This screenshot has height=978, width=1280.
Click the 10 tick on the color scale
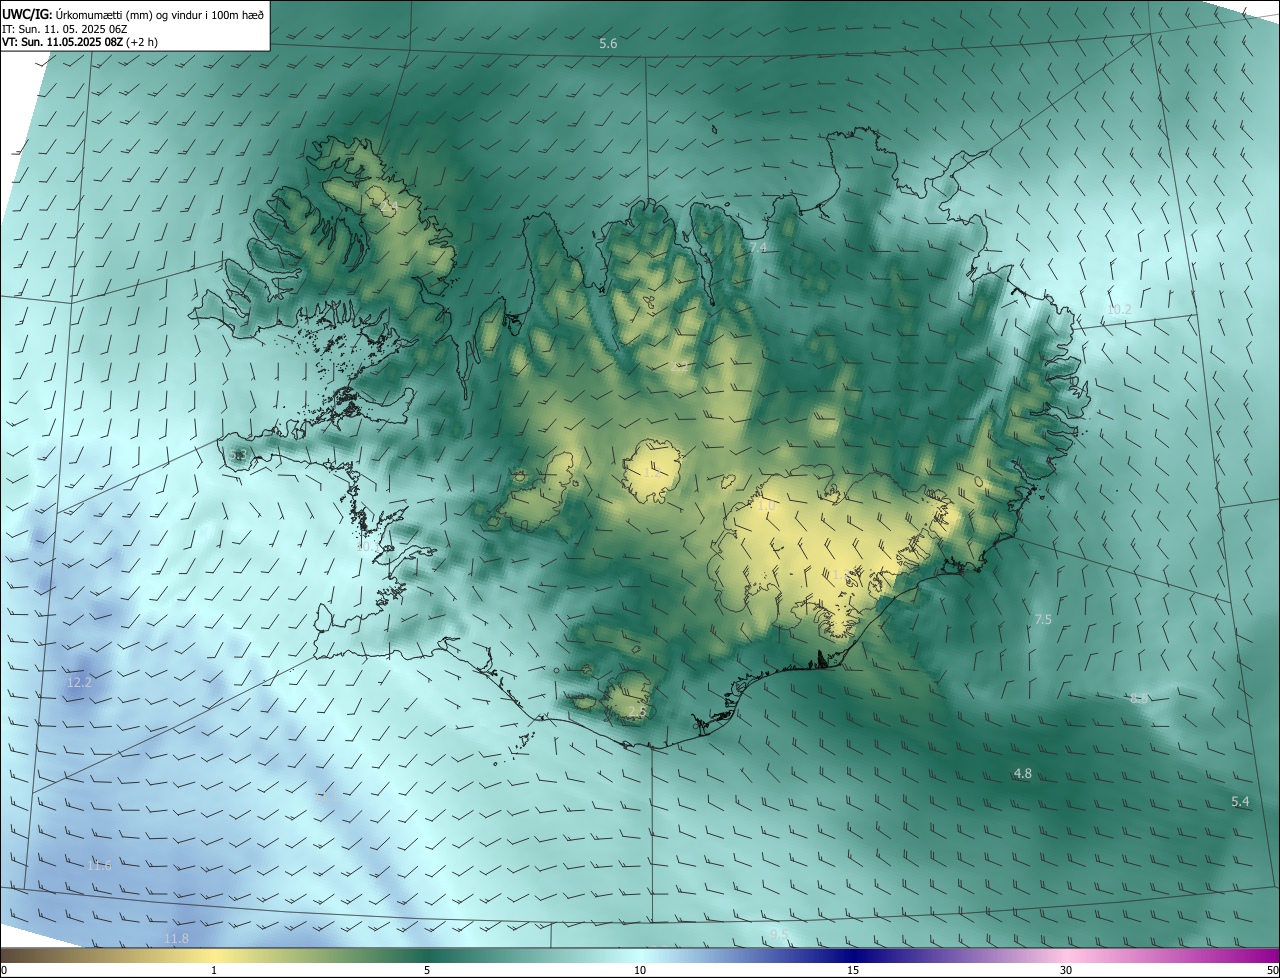(640, 970)
